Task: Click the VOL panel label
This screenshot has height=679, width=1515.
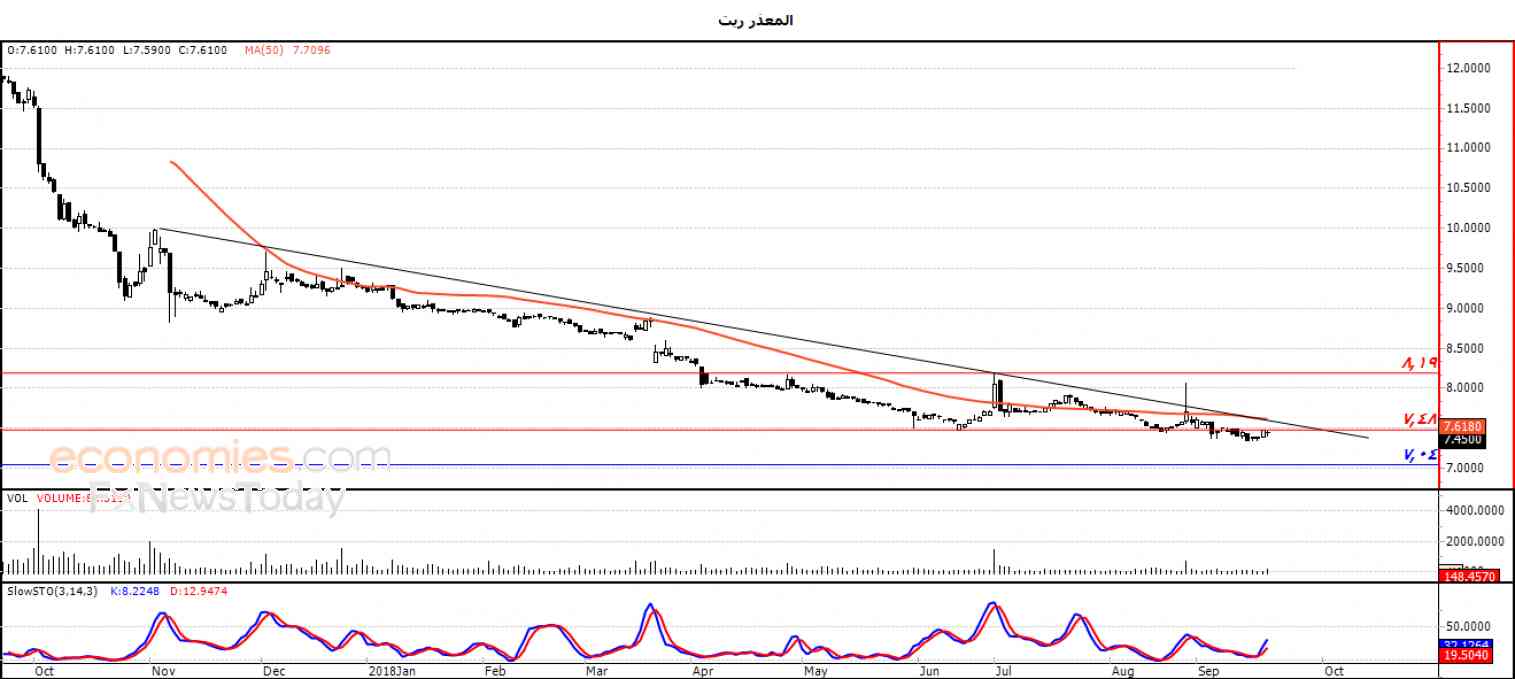Action: click(17, 497)
